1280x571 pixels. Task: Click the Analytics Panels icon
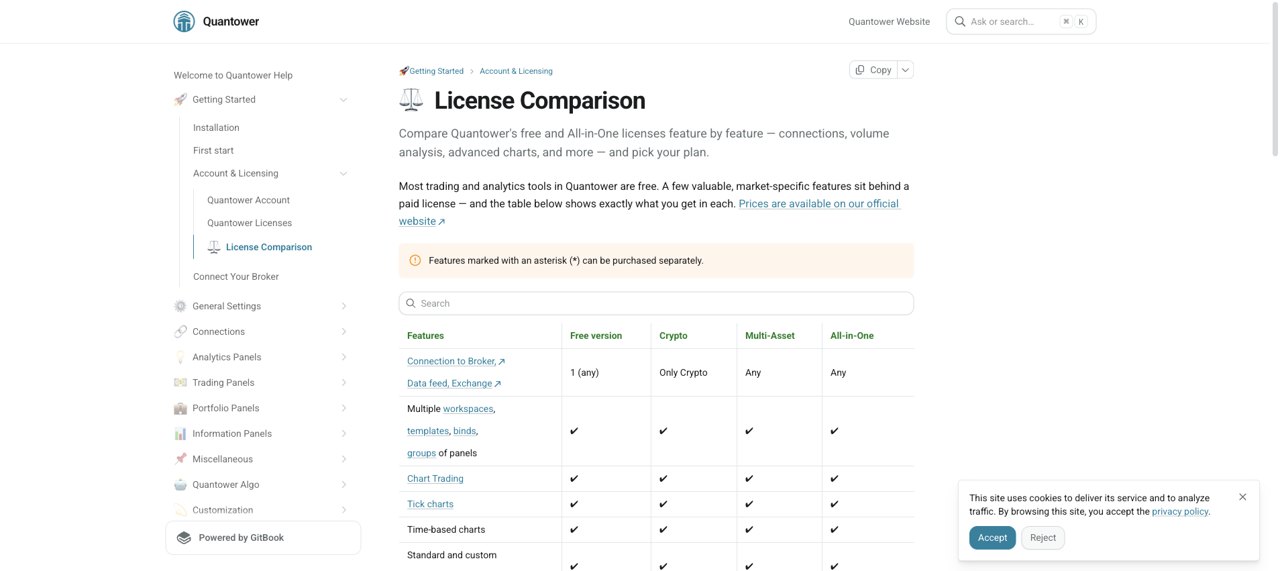(180, 357)
